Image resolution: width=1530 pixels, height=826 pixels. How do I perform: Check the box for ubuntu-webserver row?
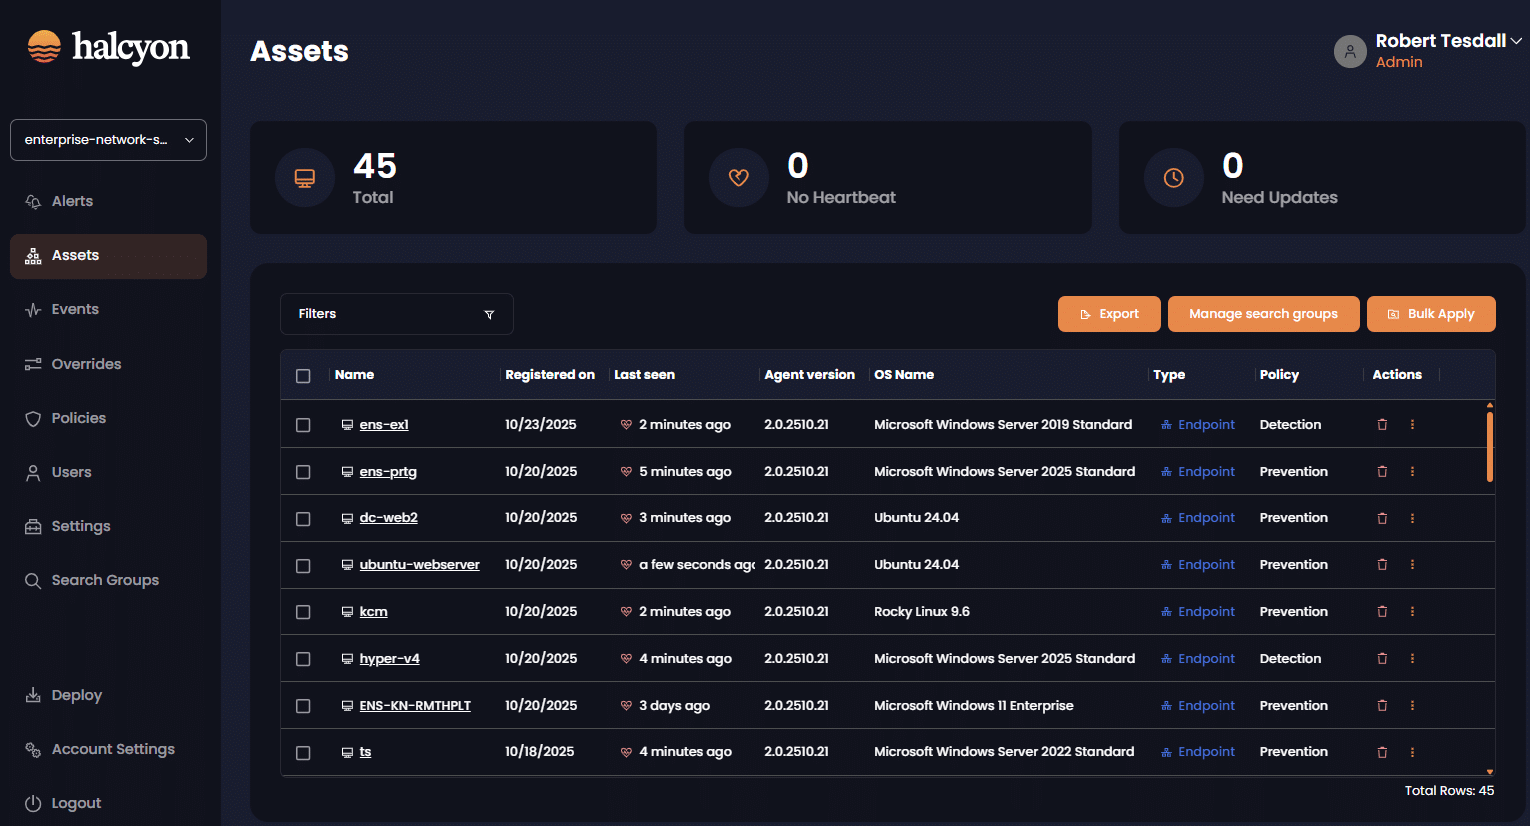pos(303,566)
